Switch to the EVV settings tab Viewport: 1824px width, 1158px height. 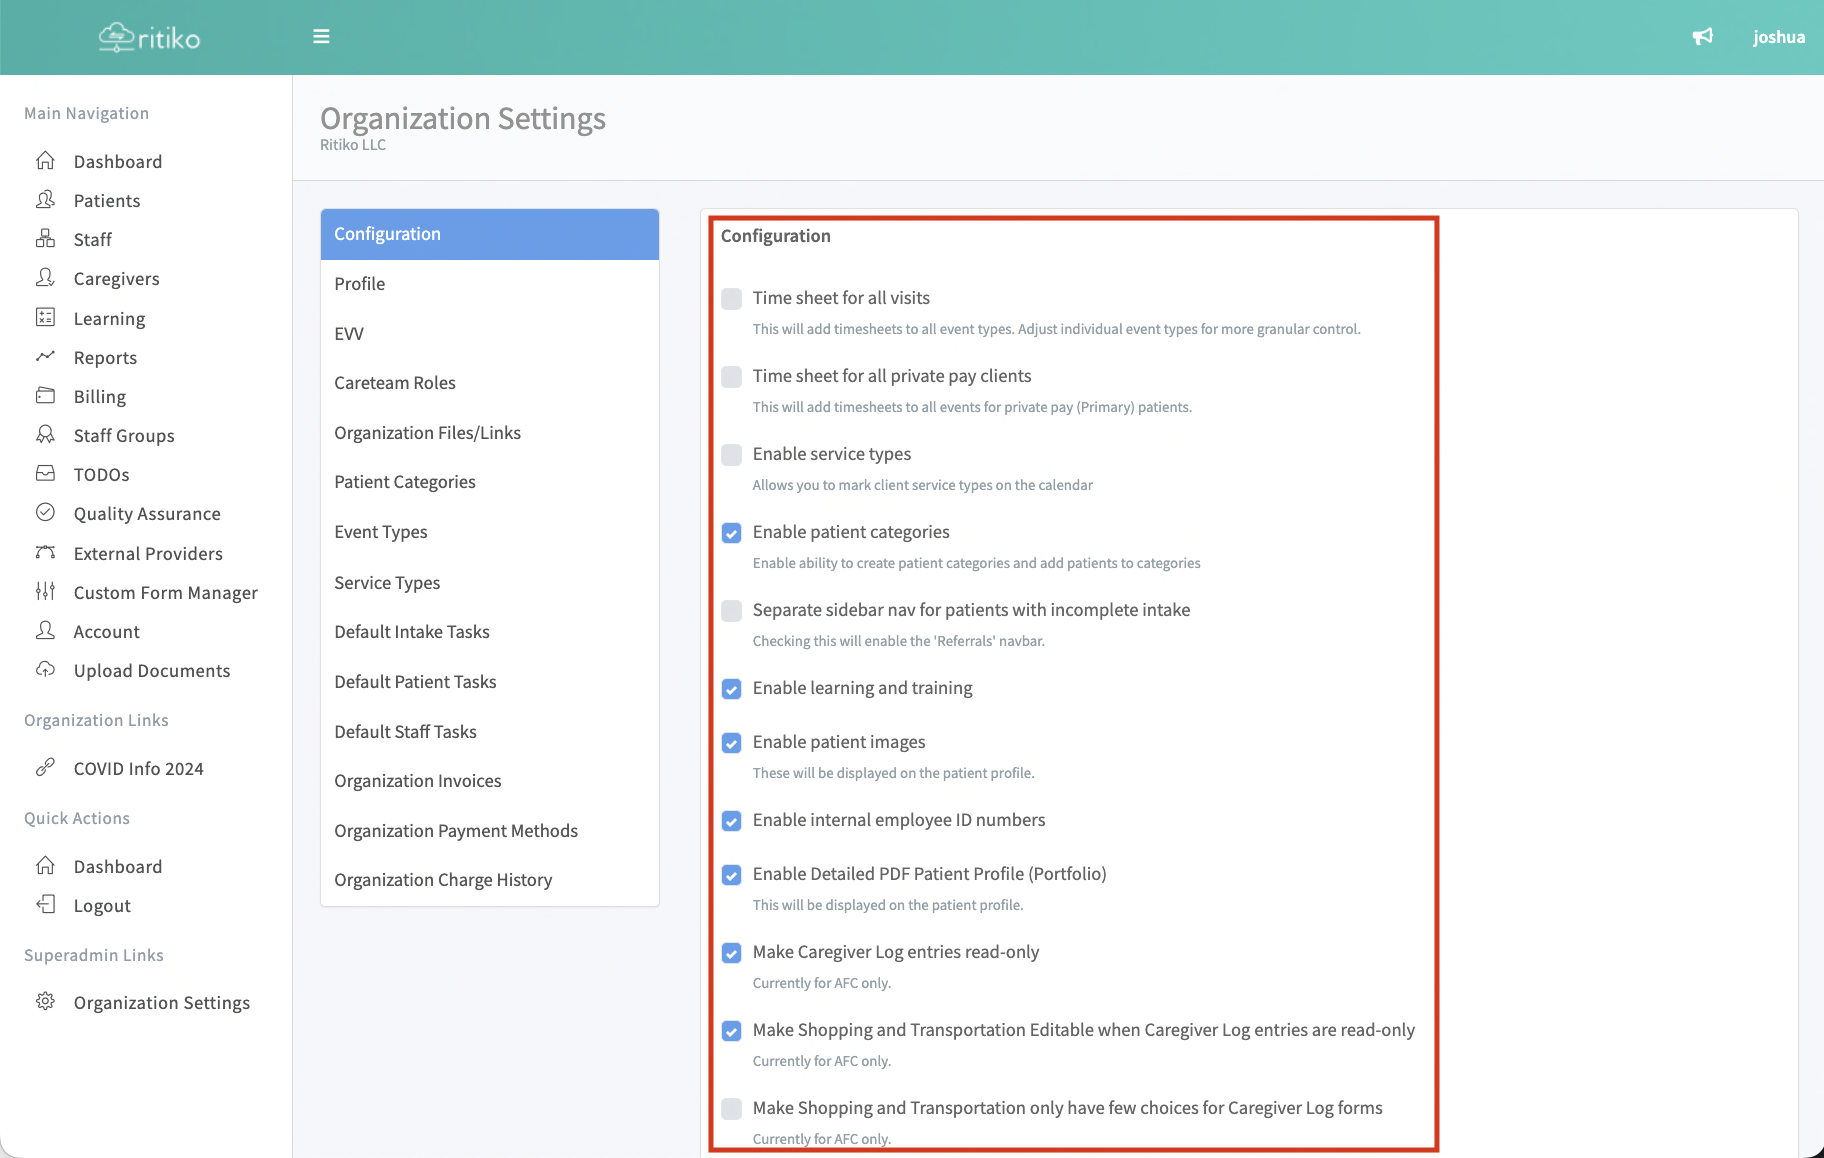pyautogui.click(x=349, y=334)
